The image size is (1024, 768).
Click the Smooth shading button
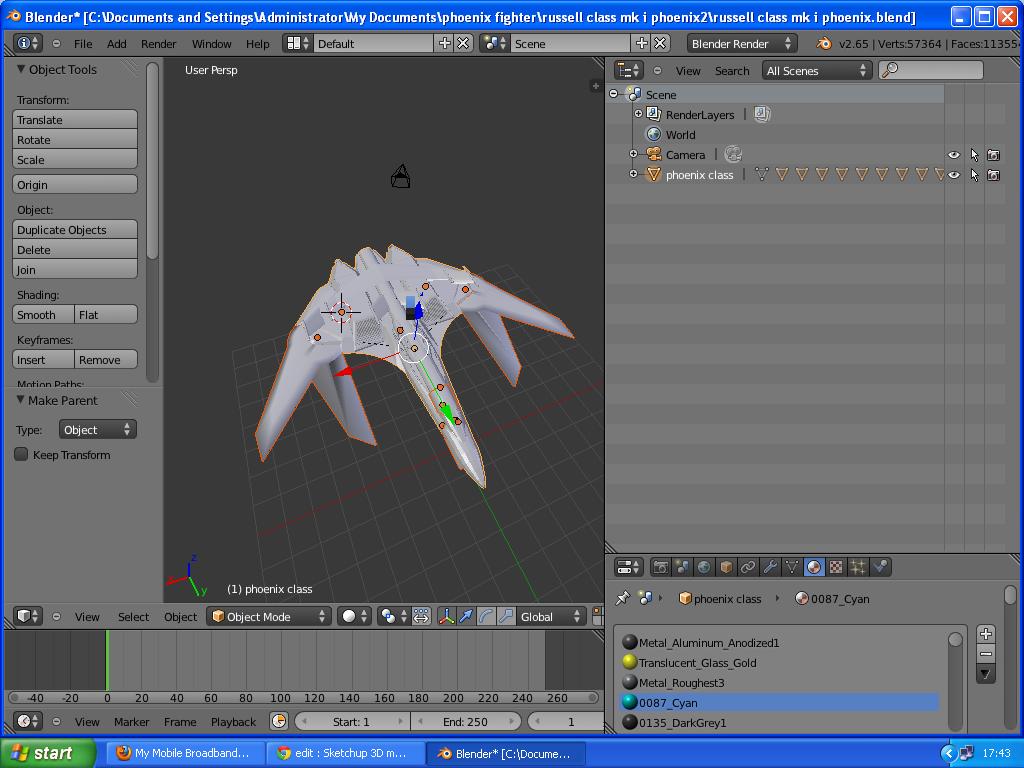click(41, 314)
